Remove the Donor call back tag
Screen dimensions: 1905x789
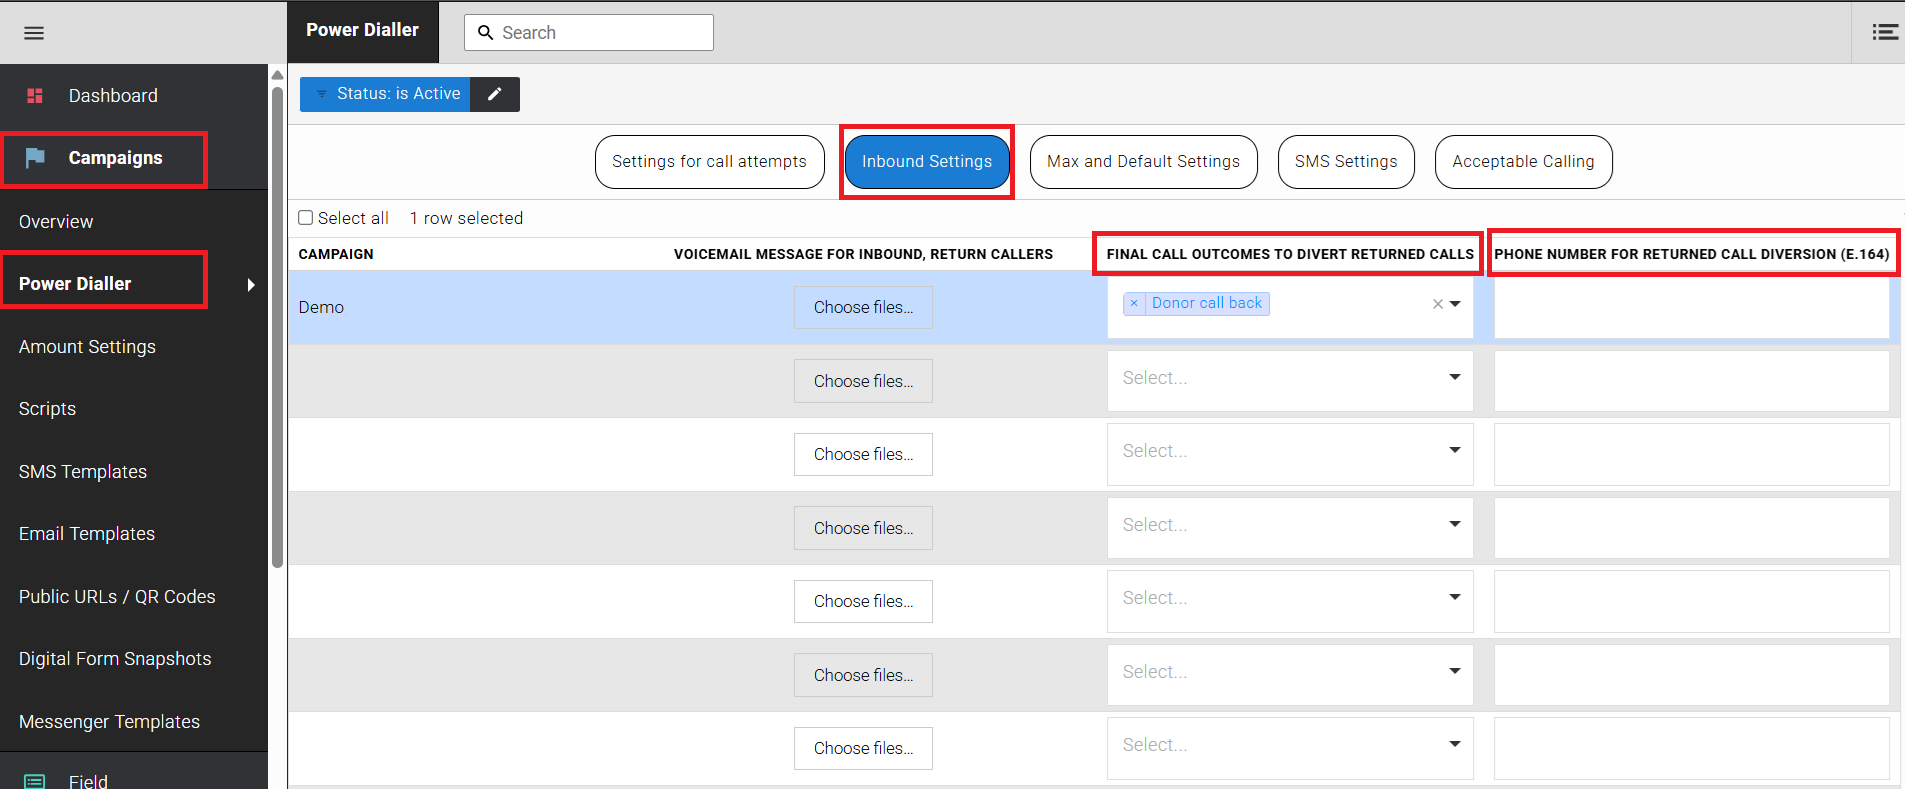click(1134, 303)
